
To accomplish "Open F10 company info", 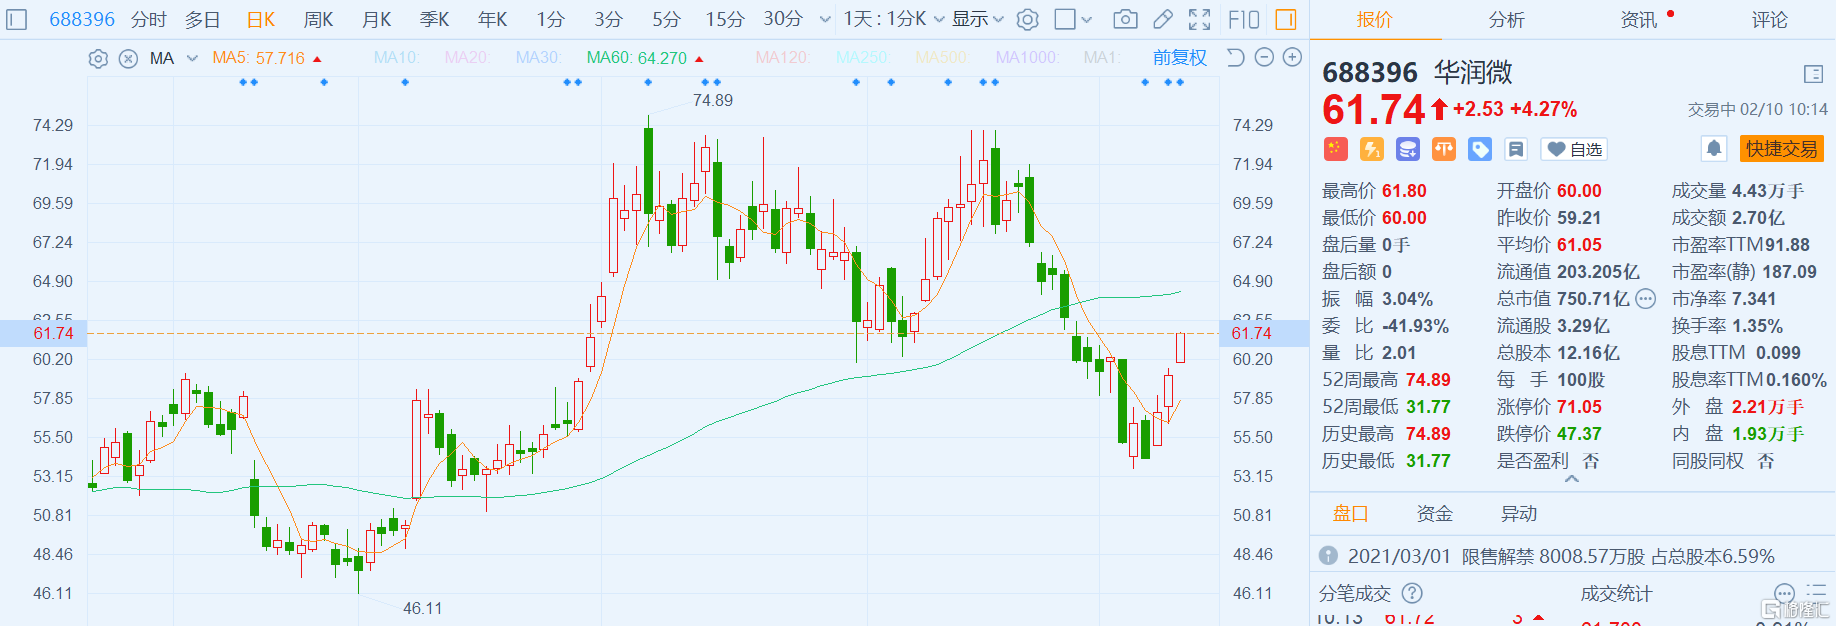I will pos(1243,19).
